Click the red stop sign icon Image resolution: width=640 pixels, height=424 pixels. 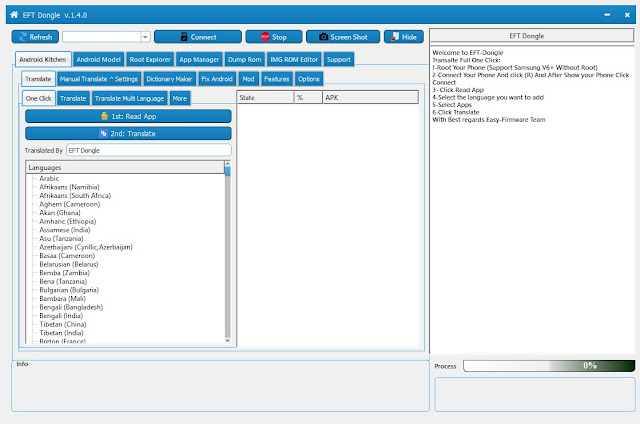pos(265,37)
